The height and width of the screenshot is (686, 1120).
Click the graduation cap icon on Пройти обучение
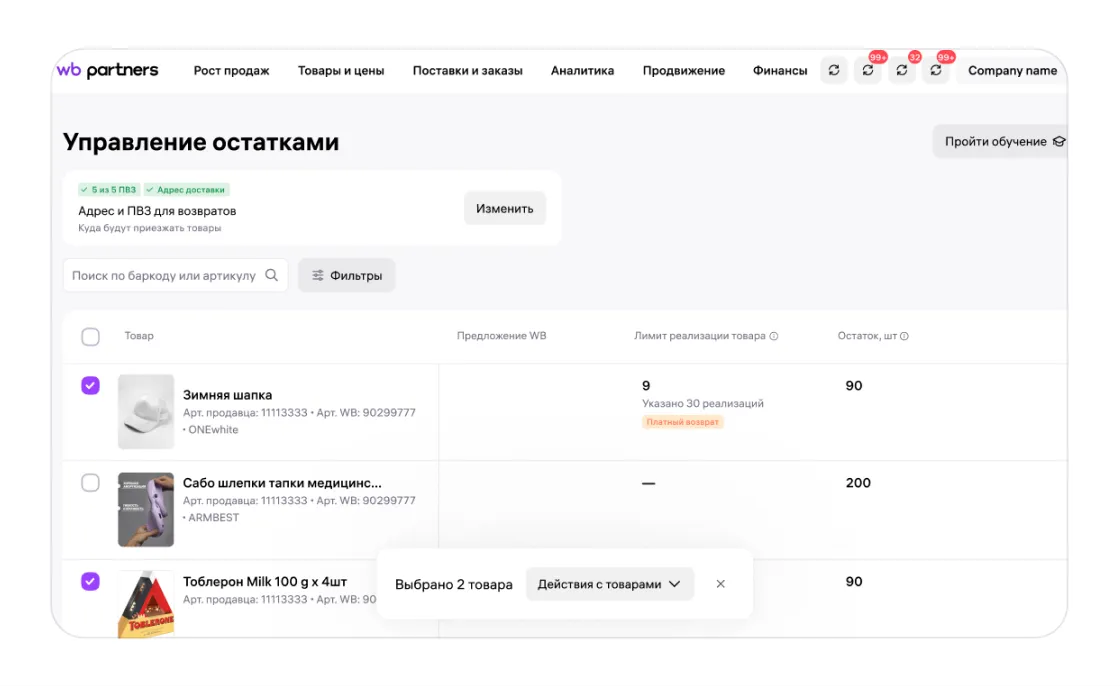click(1059, 142)
